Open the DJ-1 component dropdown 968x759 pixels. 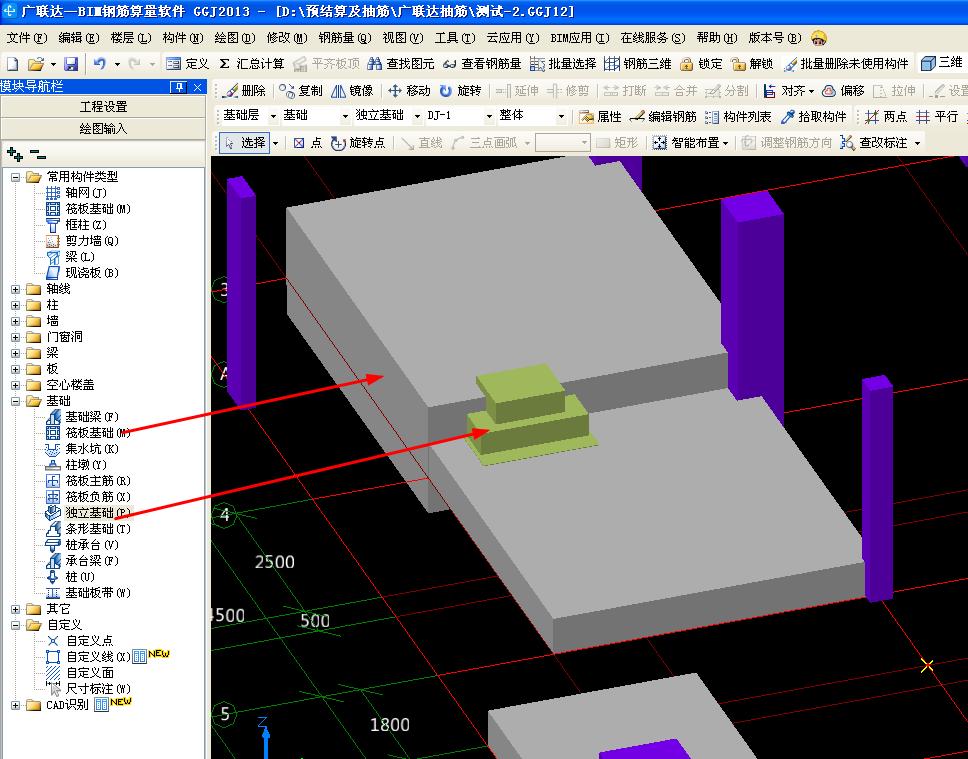click(x=489, y=115)
